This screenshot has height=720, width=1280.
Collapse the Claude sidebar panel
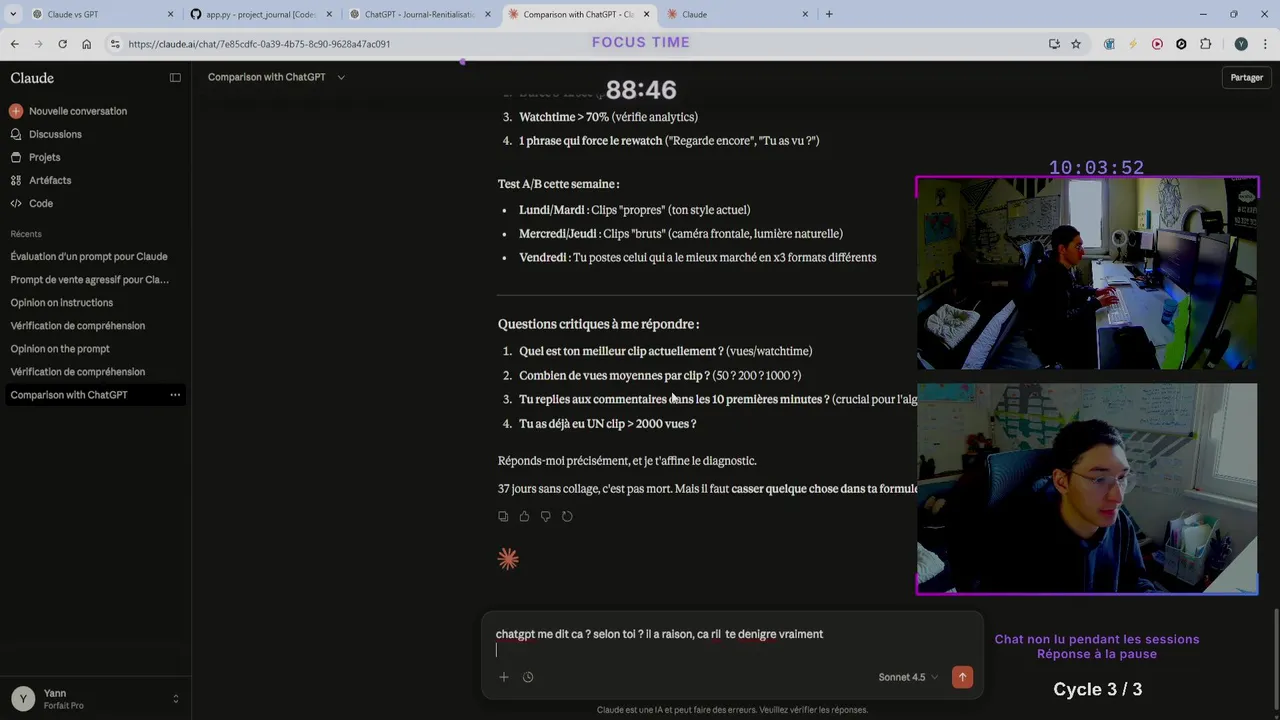coord(175,78)
